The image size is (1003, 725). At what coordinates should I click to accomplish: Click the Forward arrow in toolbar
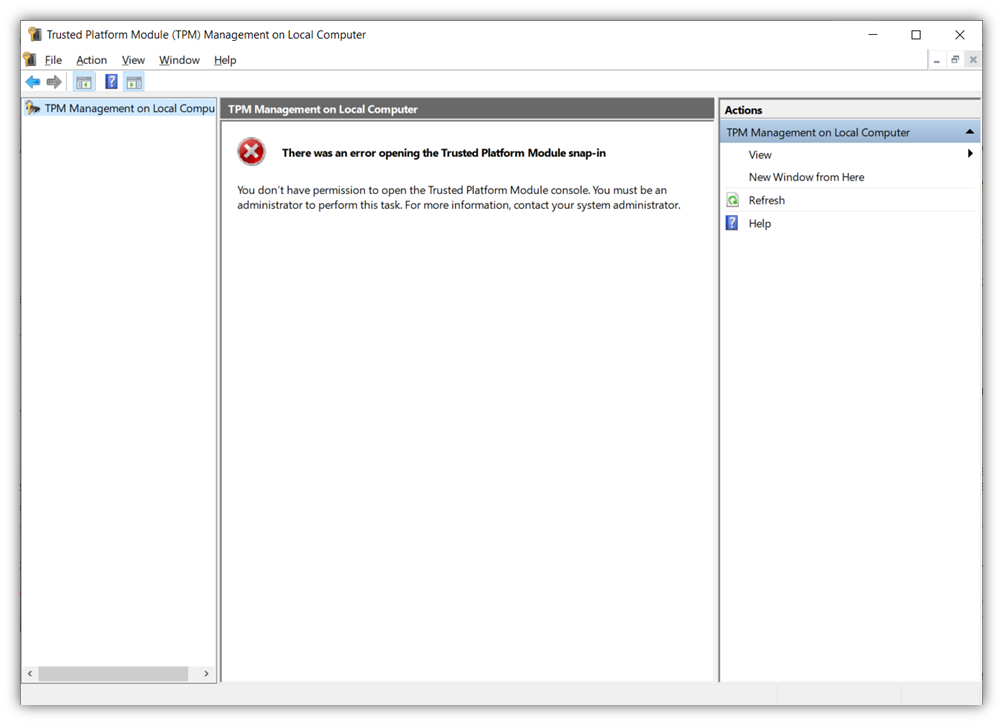click(54, 82)
